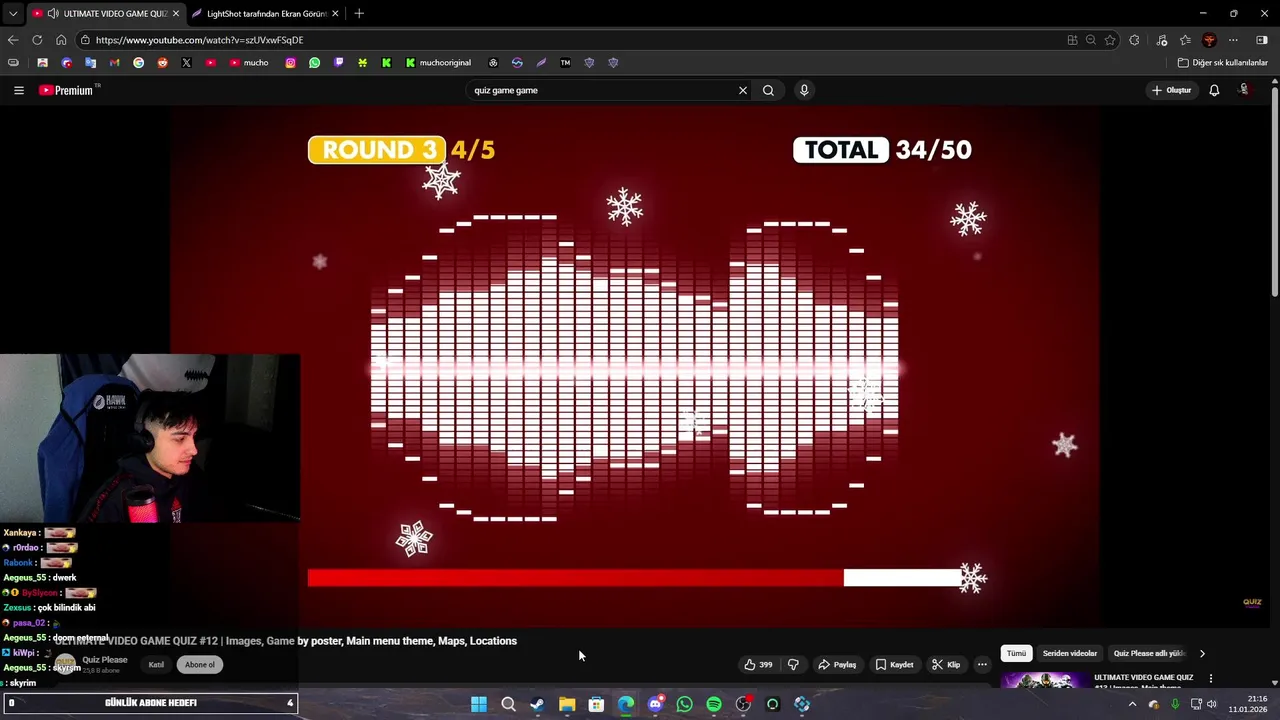Close the ULTIMATE VIDEO GAME QUIZ tab
The width and height of the screenshot is (1280, 720).
pos(176,13)
